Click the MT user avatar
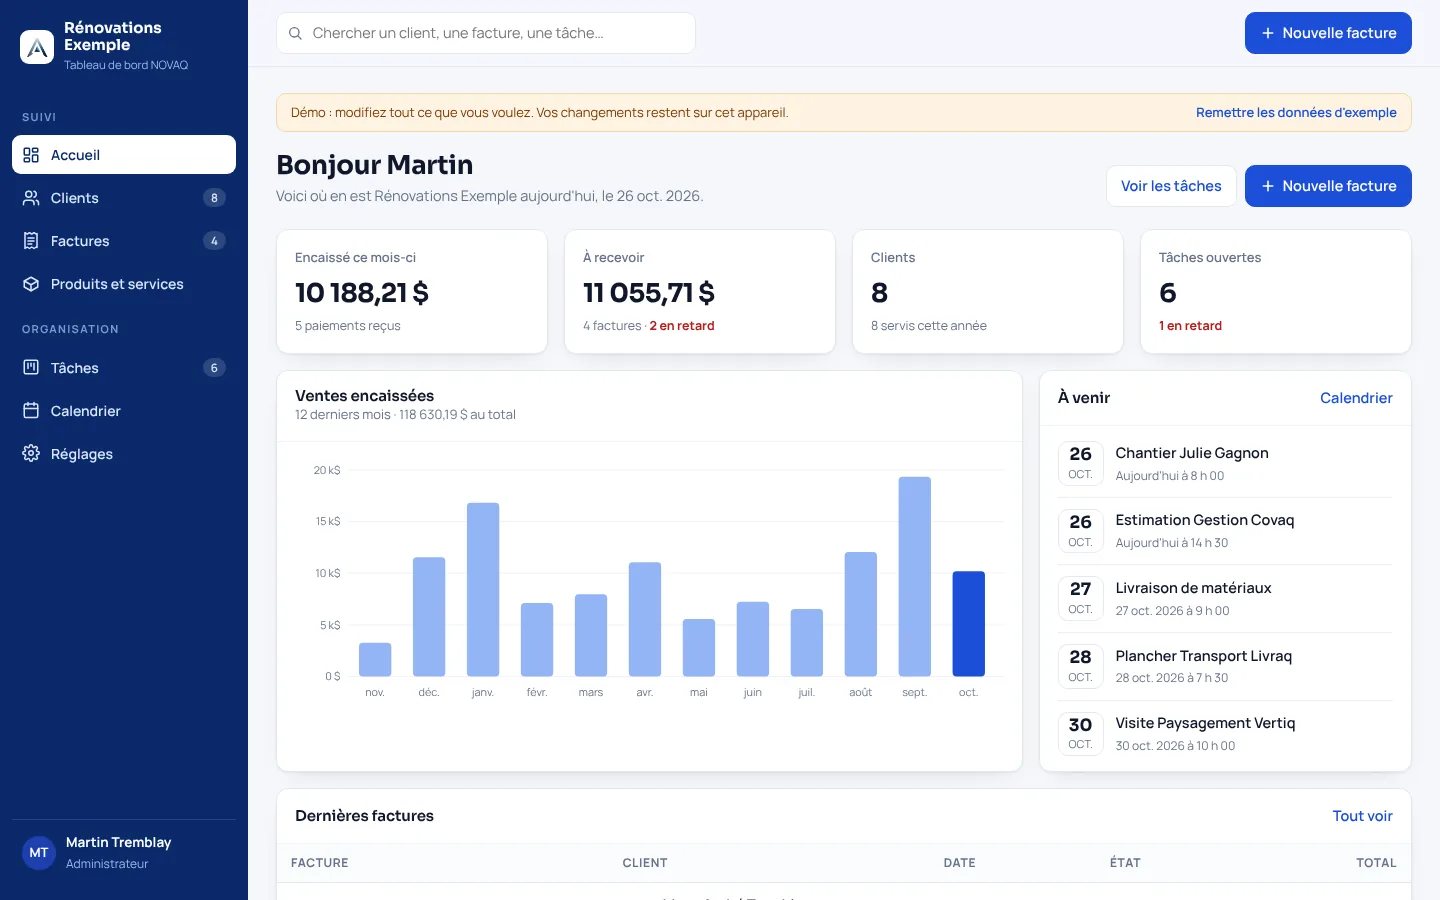This screenshot has height=900, width=1440. [x=39, y=853]
